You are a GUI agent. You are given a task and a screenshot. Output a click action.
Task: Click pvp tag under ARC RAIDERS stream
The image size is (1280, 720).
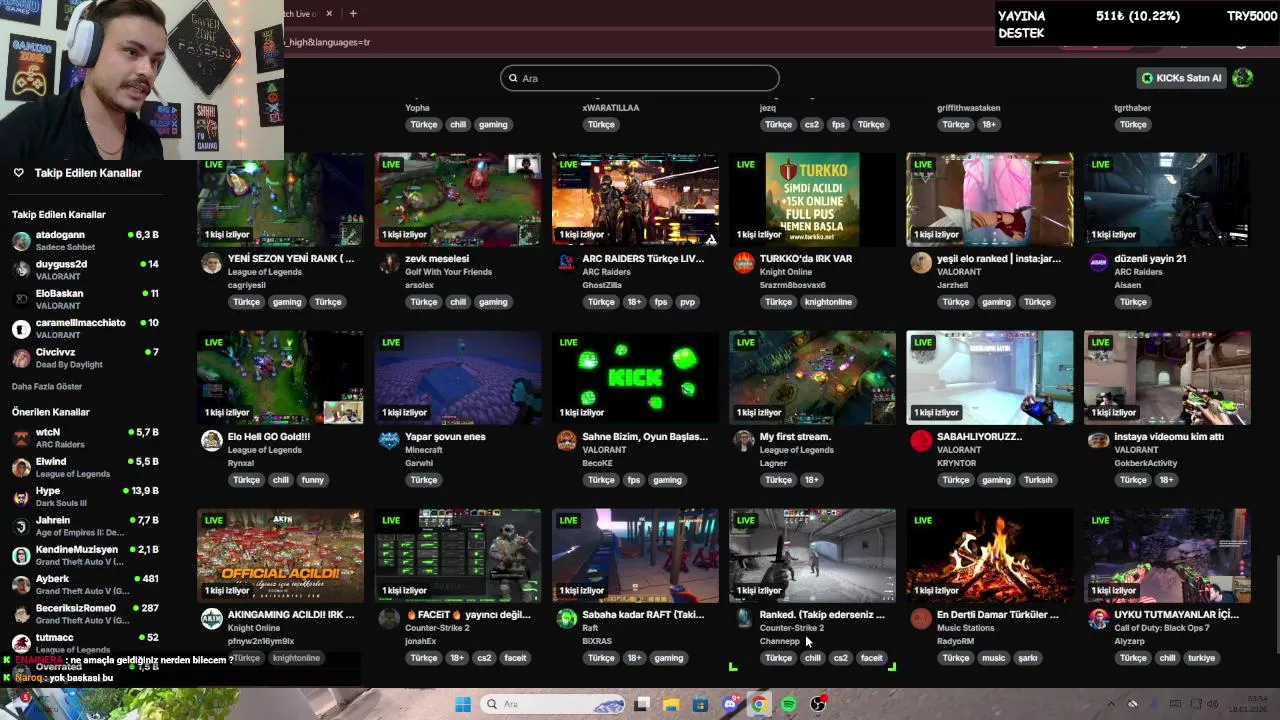(x=687, y=302)
